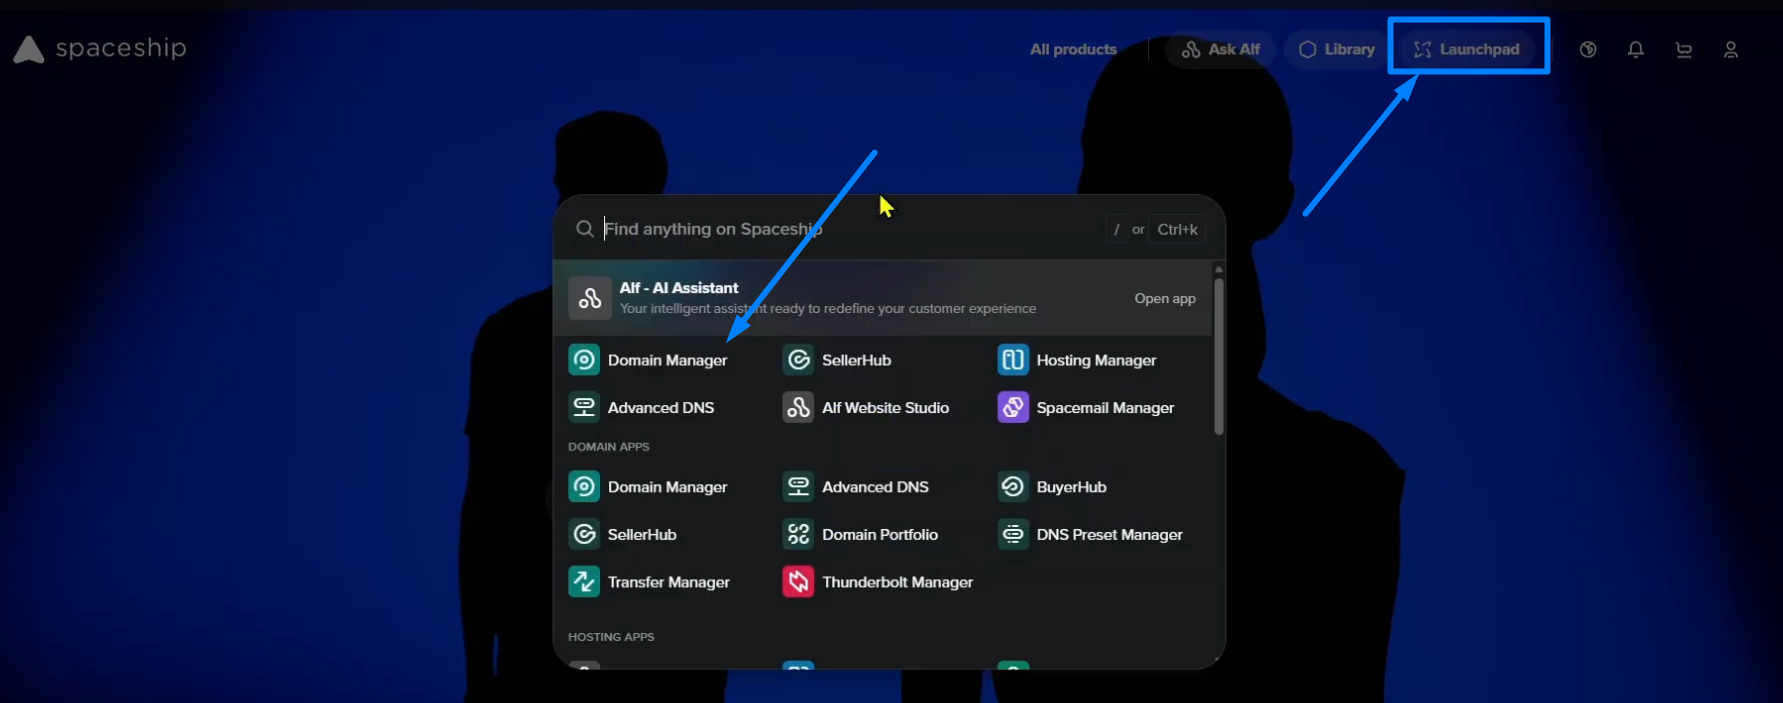1783x703 pixels.
Task: Open the Launchpad button
Action: [x=1467, y=49]
